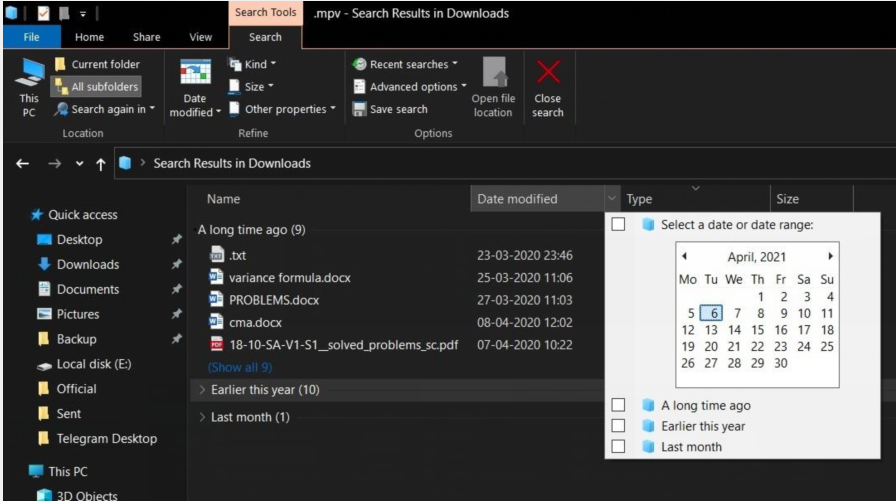Click A long time ago (9) group header
Screen dimensions: 896x501
(x=251, y=230)
